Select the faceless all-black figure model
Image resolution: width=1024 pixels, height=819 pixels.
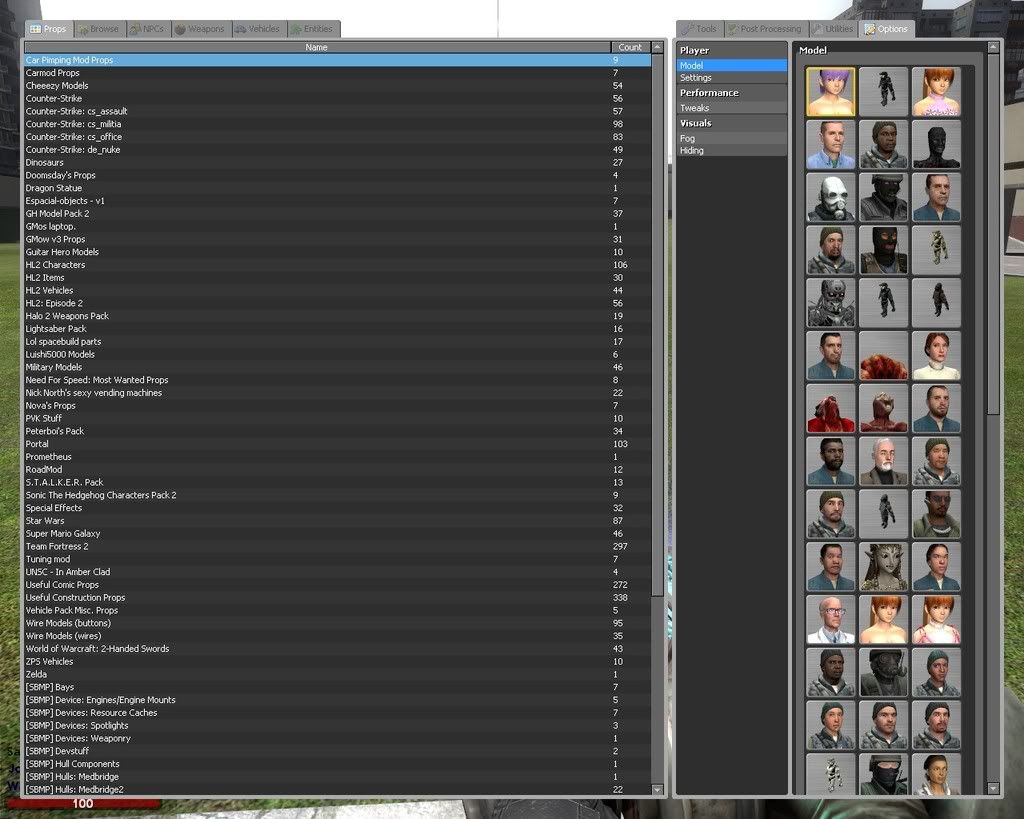coord(937,145)
